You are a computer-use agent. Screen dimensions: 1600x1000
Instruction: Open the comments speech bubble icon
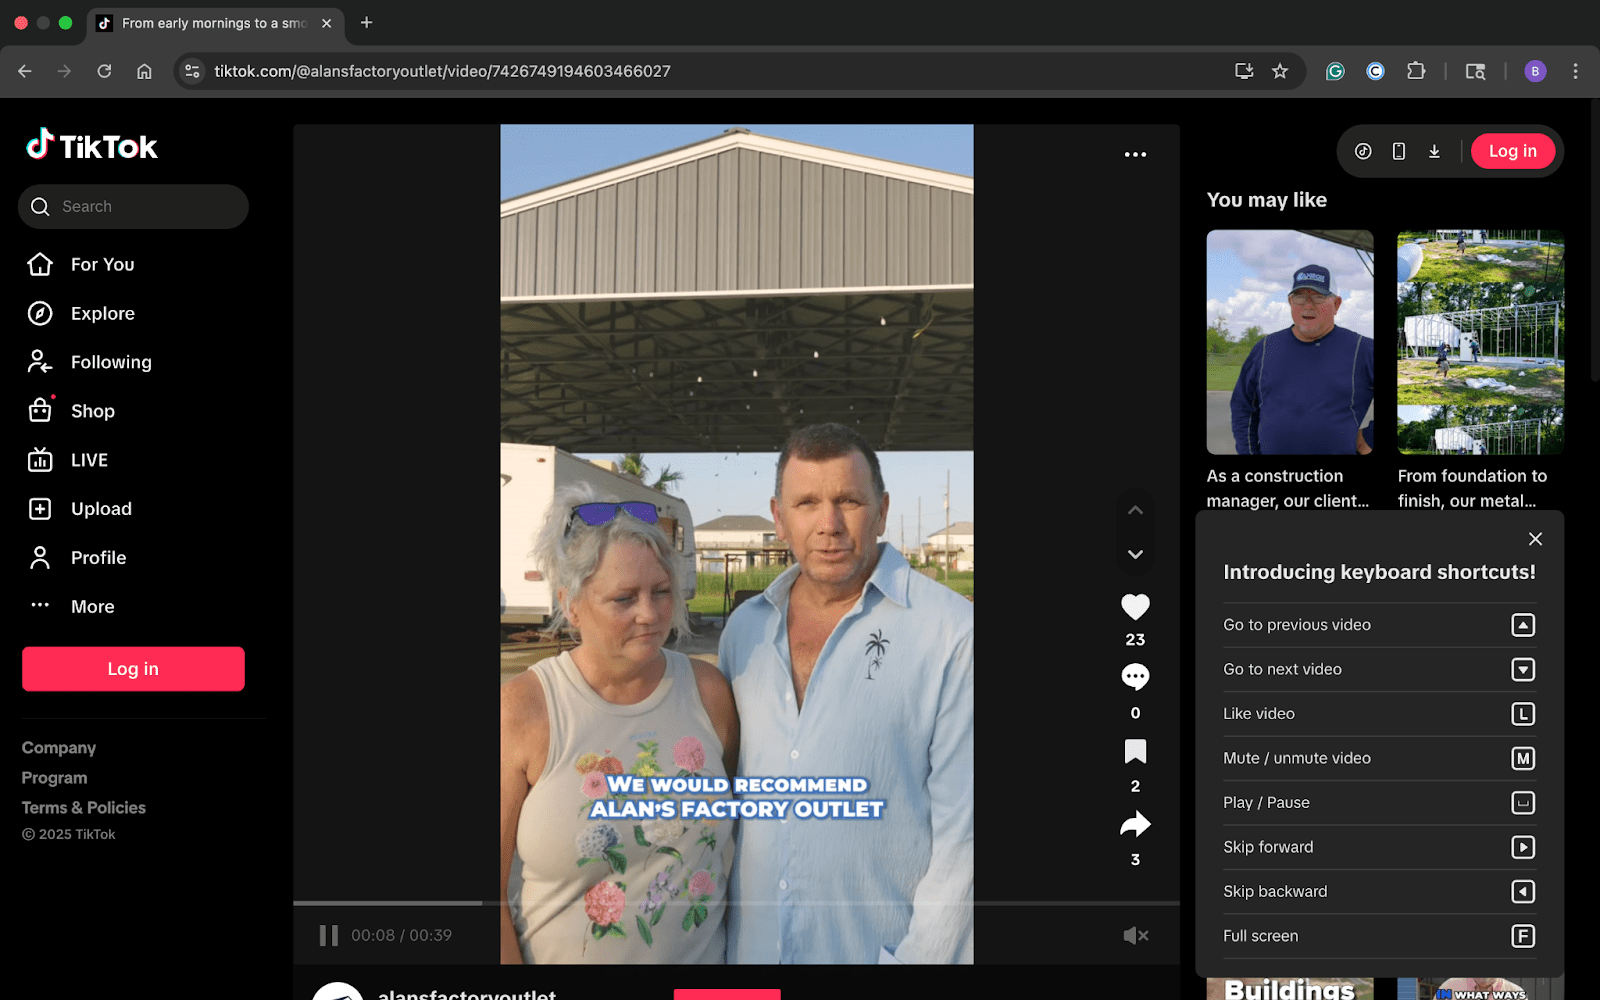[x=1135, y=677]
